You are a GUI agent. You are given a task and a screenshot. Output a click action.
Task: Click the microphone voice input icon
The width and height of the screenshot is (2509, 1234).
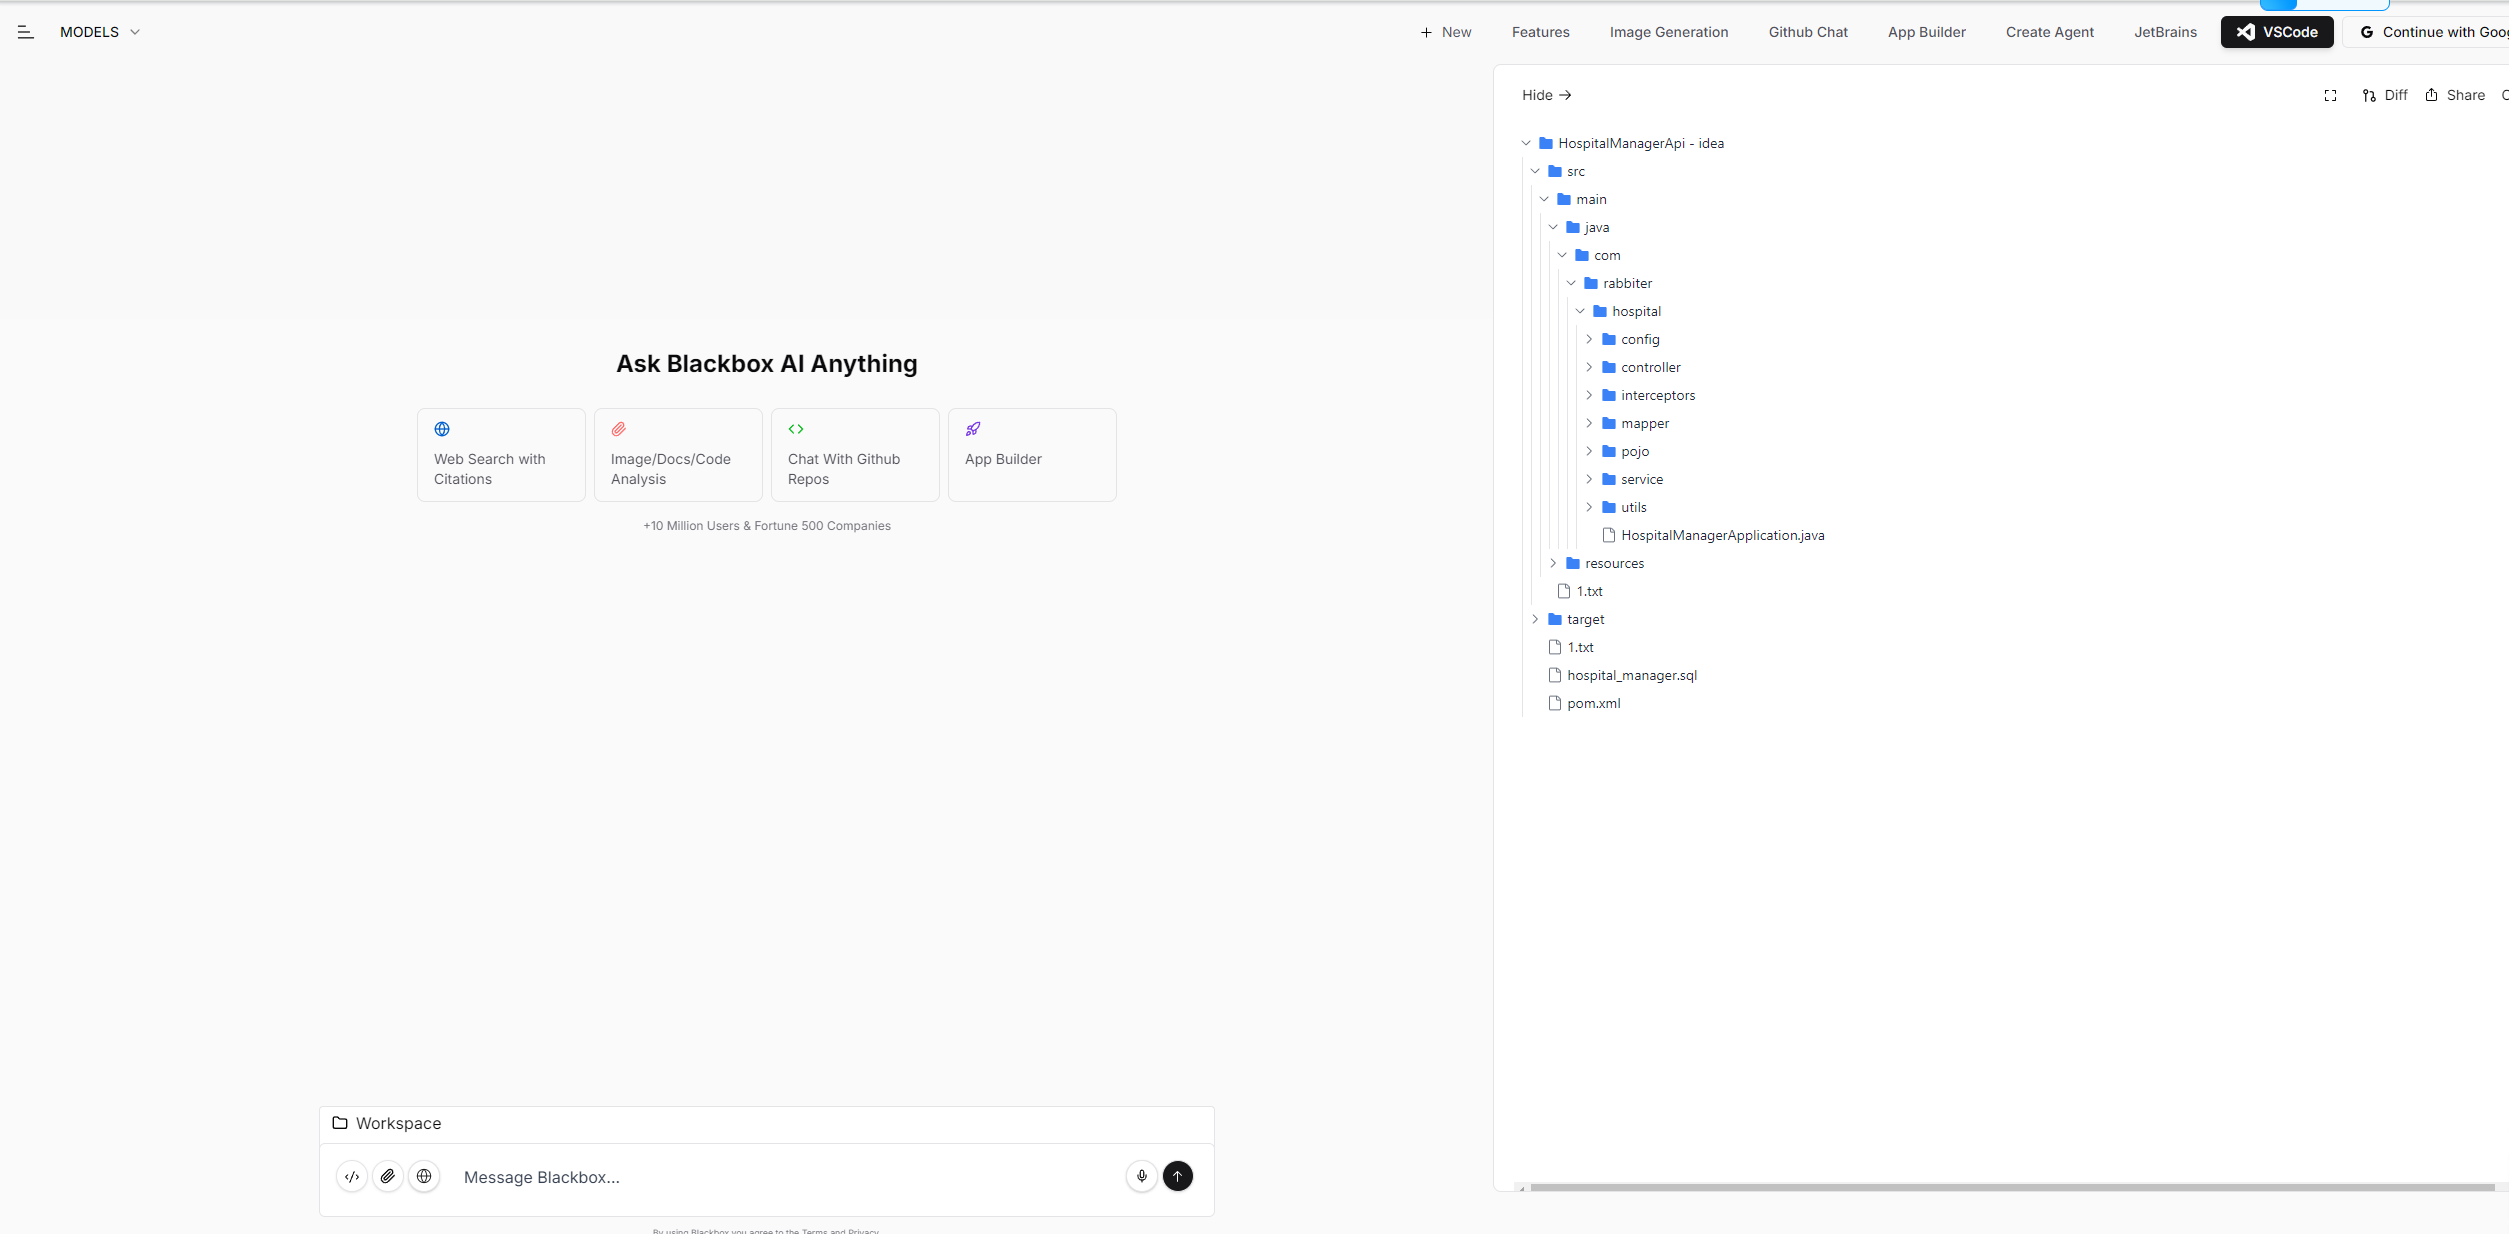[1141, 1176]
